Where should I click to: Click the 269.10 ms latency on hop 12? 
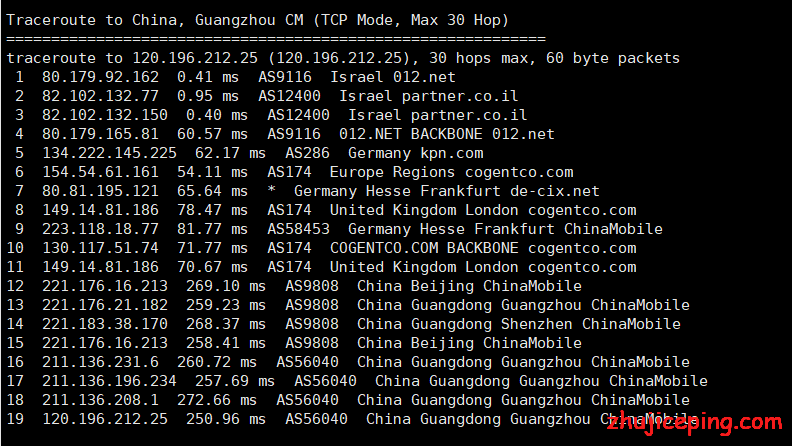click(x=226, y=286)
